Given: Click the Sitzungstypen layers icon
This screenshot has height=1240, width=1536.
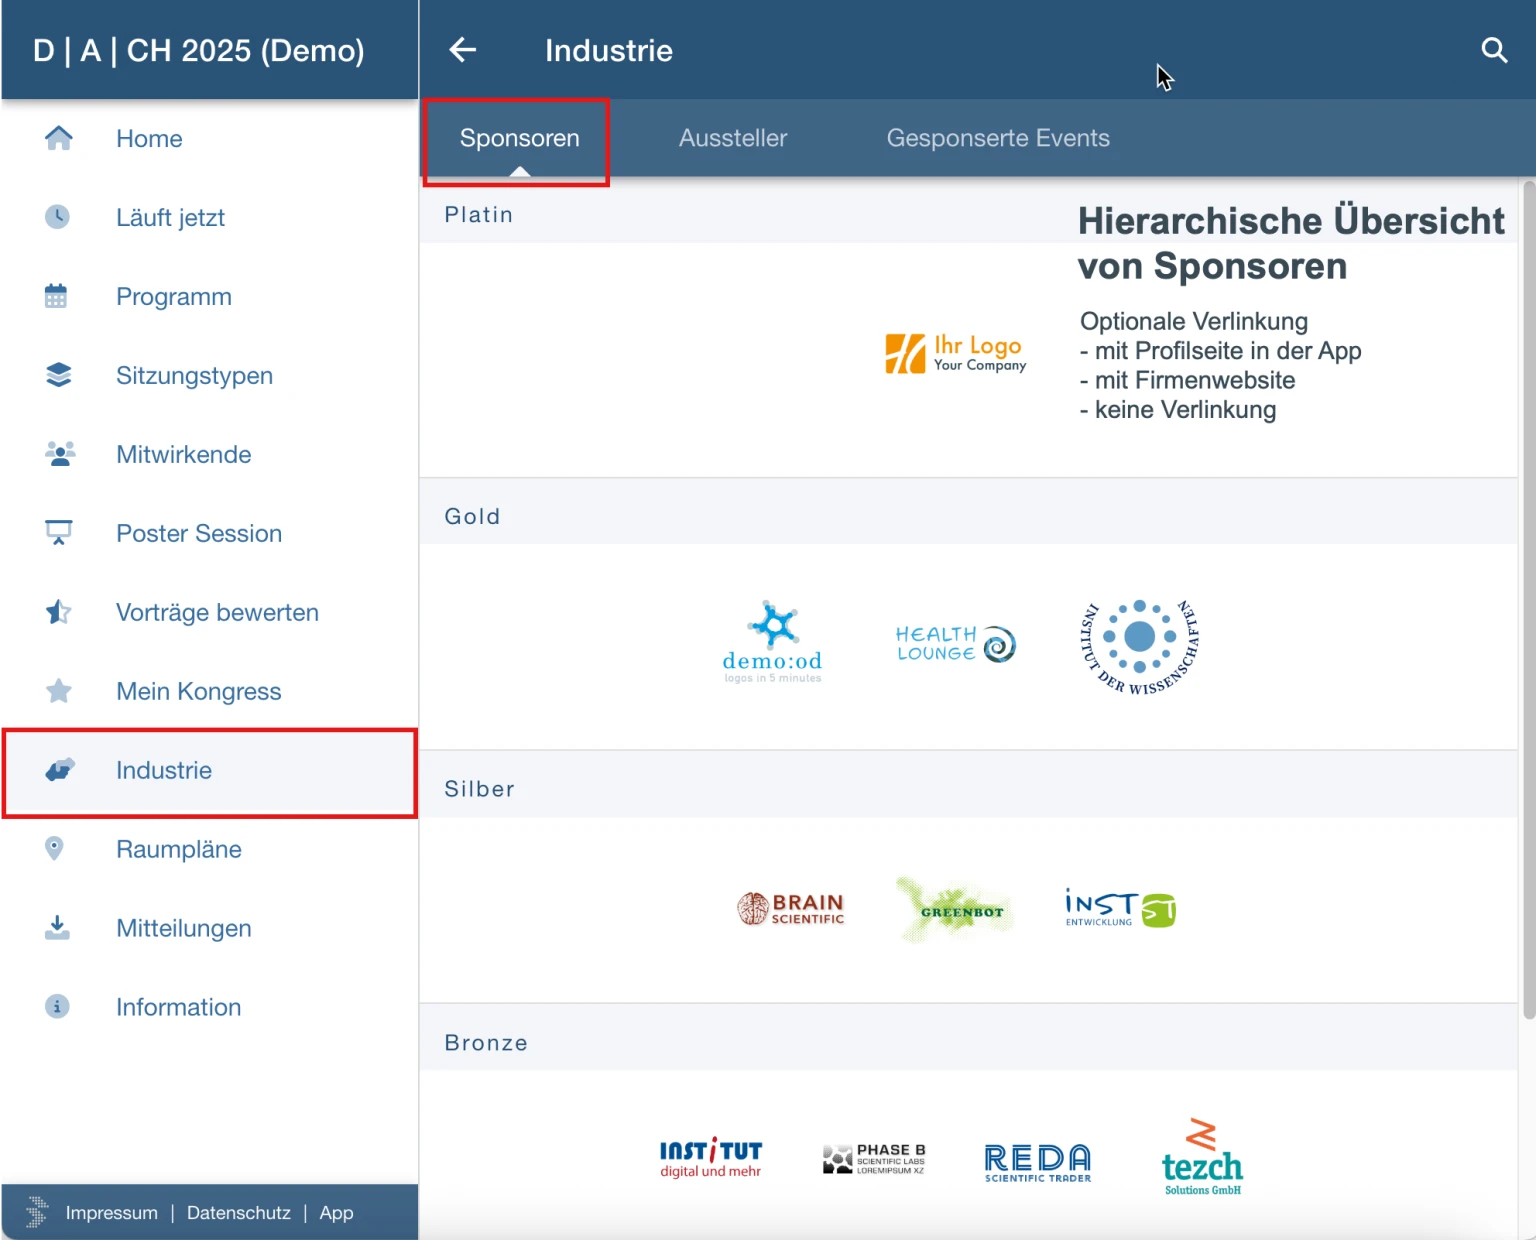Looking at the screenshot, I should coord(58,375).
